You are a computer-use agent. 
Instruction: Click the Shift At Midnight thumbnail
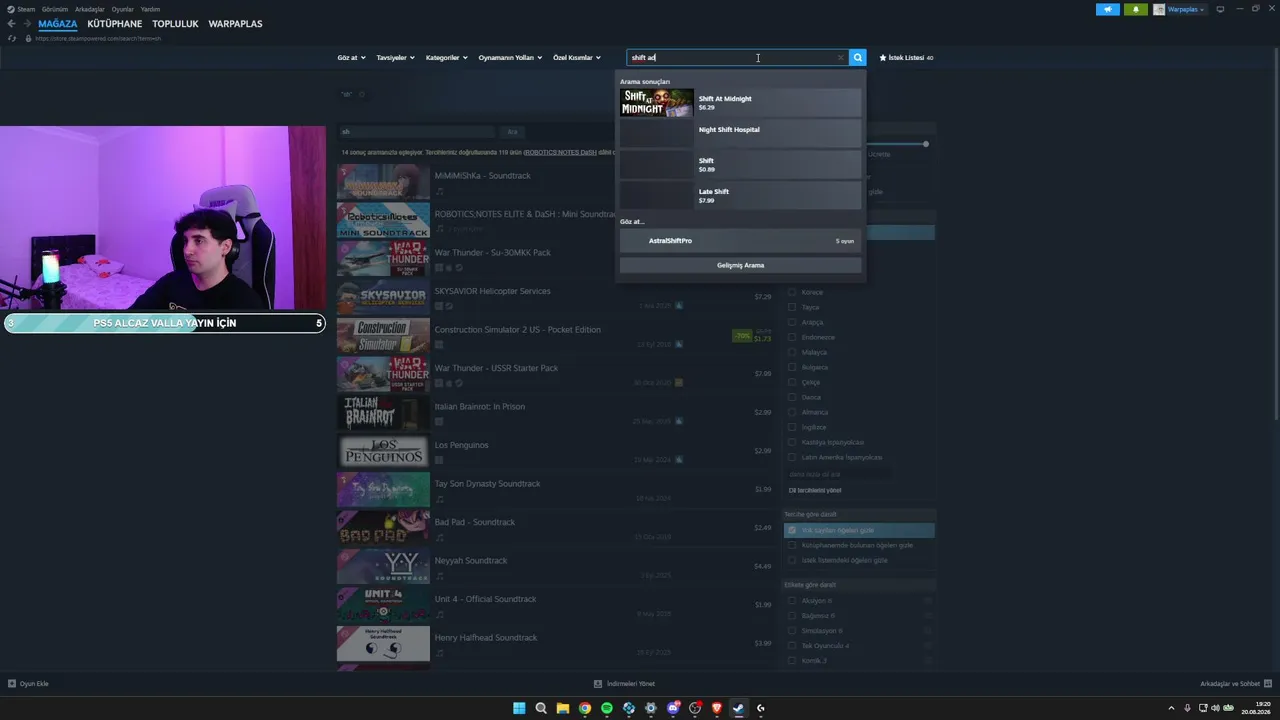pos(656,103)
